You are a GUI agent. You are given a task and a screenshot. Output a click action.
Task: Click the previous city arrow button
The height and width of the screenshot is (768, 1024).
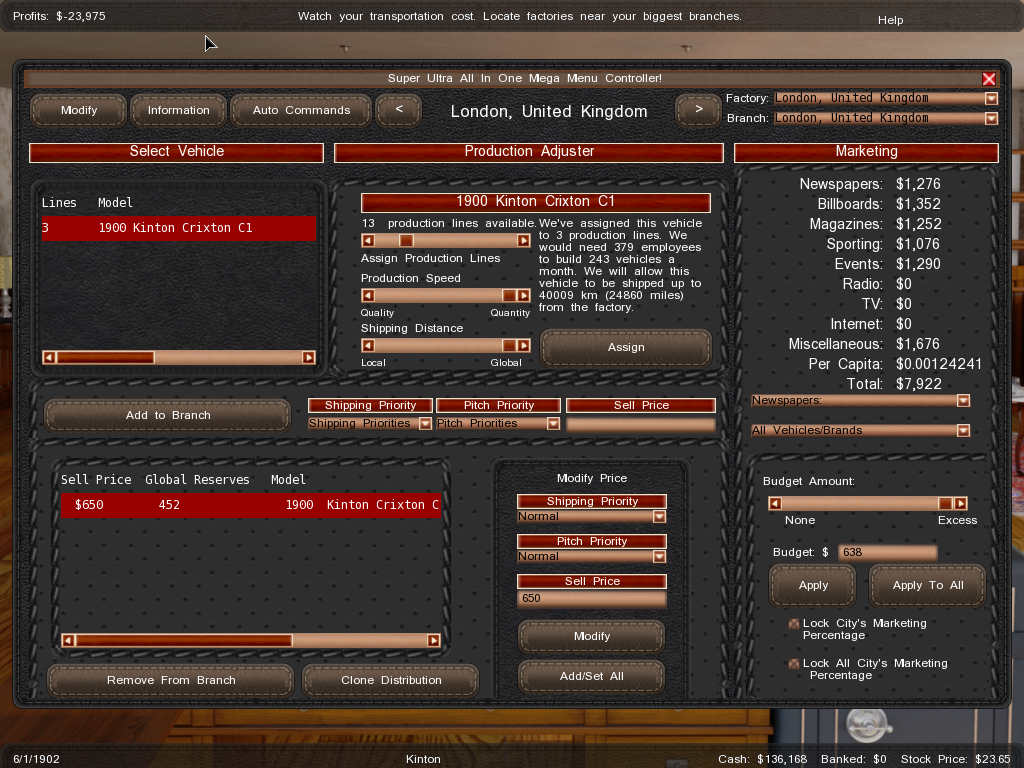pyautogui.click(x=399, y=110)
